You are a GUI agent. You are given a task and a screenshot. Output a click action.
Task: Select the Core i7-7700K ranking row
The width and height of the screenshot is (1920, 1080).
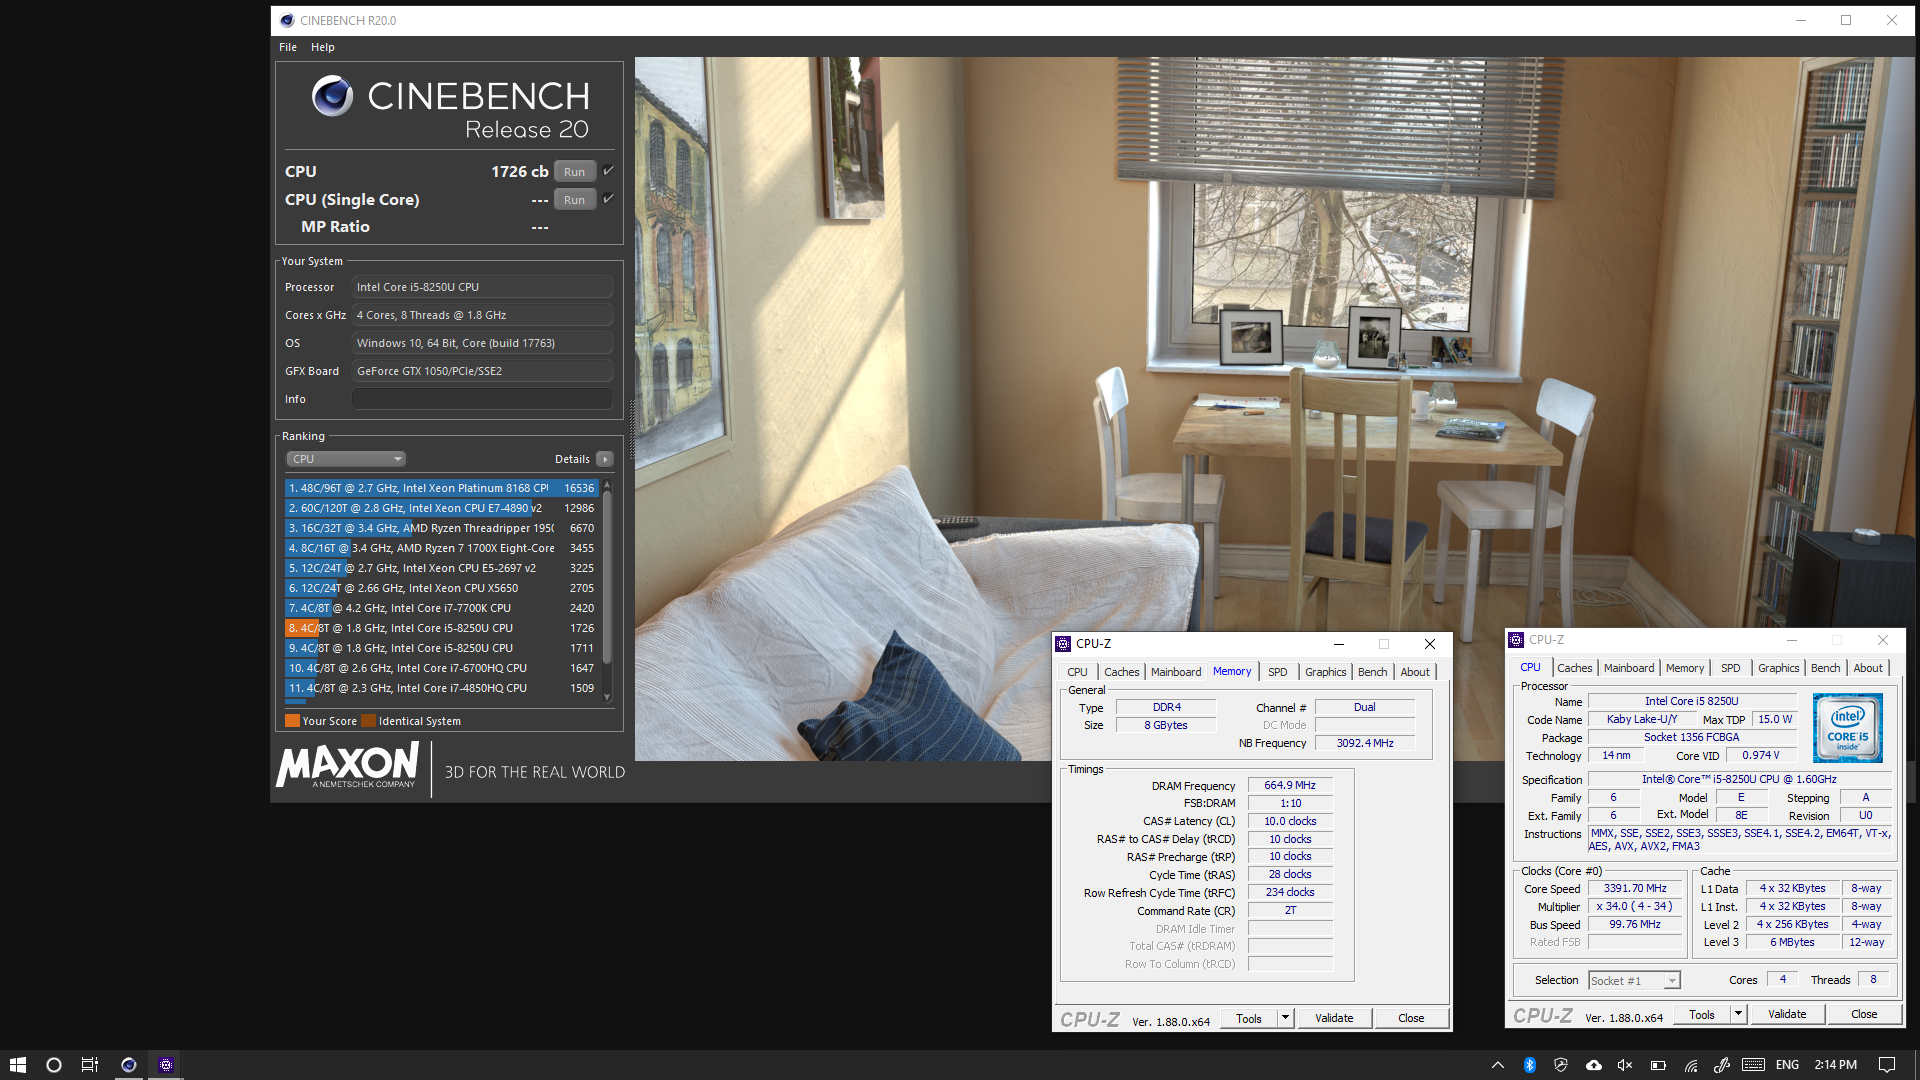pyautogui.click(x=441, y=608)
